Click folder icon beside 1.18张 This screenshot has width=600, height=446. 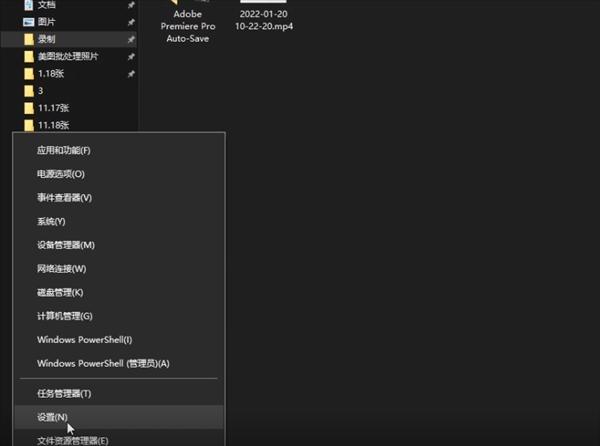[29, 73]
